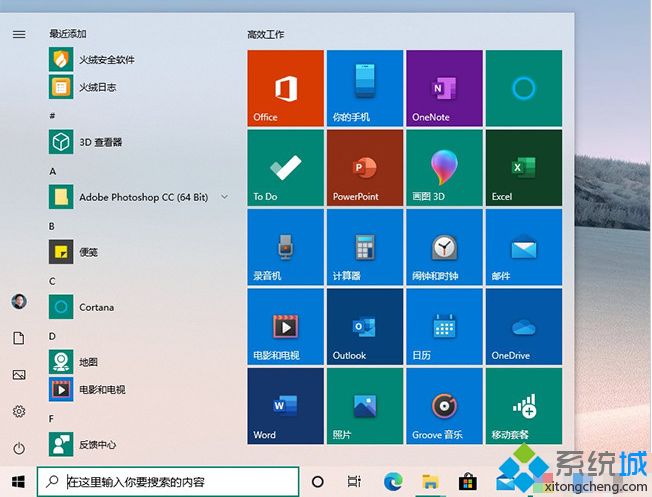Image resolution: width=652 pixels, height=497 pixels.
Task: Open Adobe Photoshop CC (64 Bit) entry
Action: (x=139, y=197)
